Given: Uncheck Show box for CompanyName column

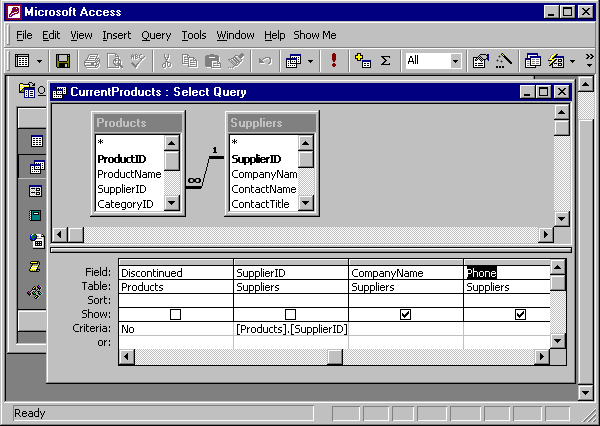Looking at the screenshot, I should point(405,315).
